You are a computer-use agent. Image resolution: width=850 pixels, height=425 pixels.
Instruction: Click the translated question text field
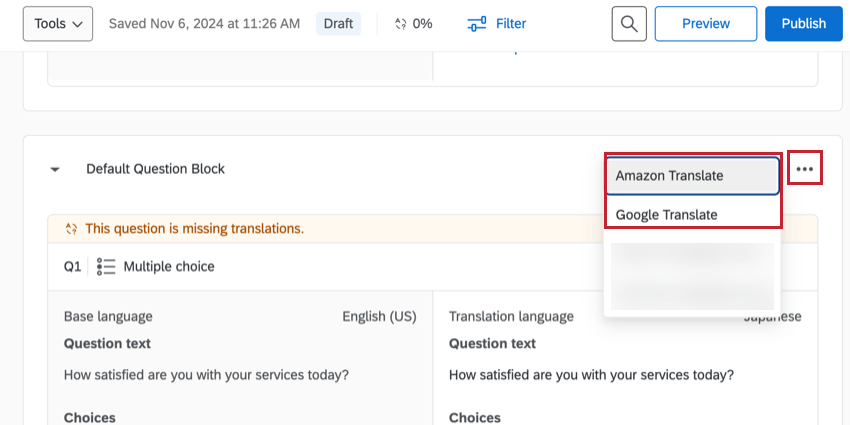pos(591,376)
